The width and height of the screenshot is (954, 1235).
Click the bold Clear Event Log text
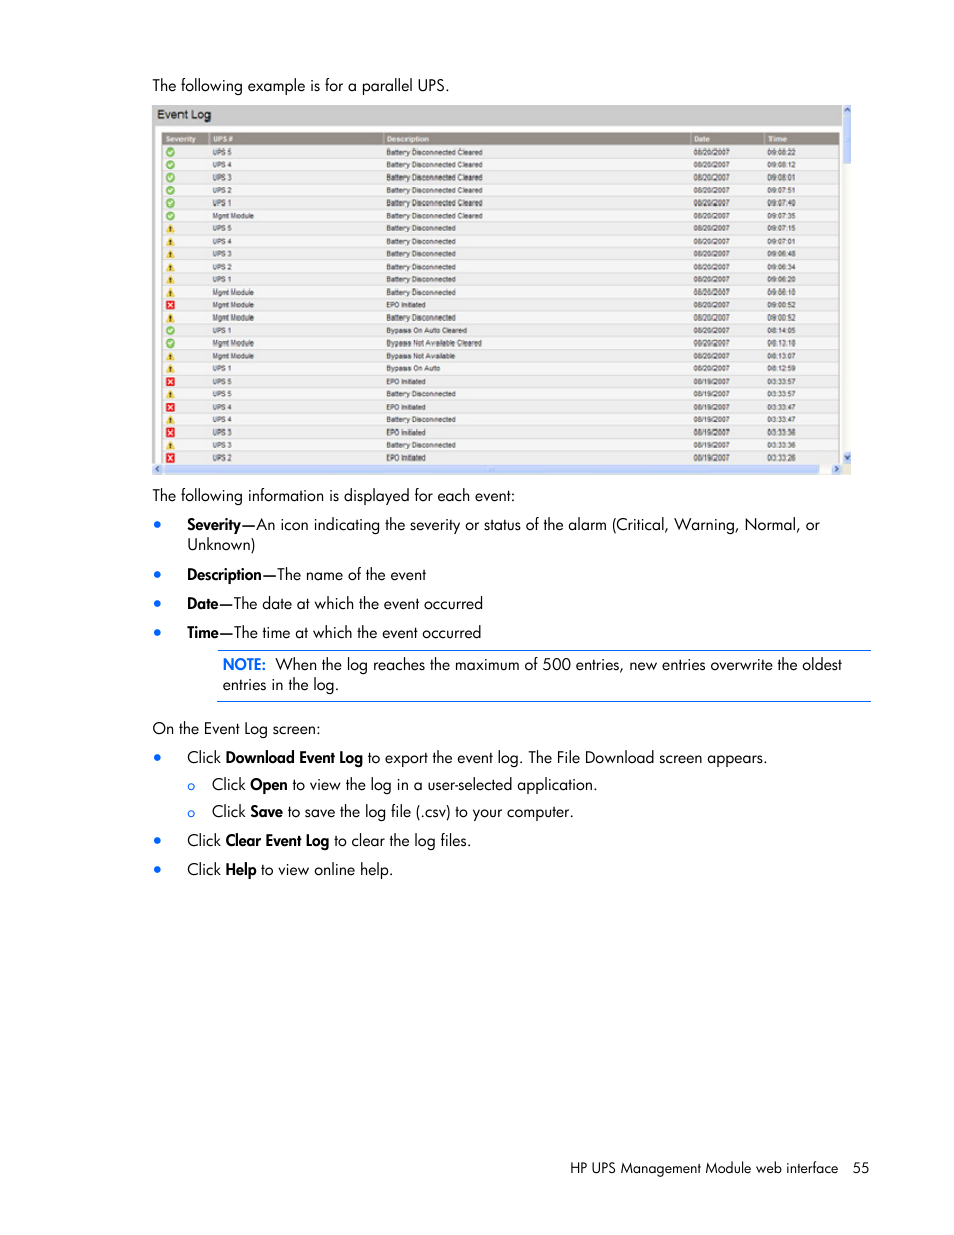[x=277, y=841]
